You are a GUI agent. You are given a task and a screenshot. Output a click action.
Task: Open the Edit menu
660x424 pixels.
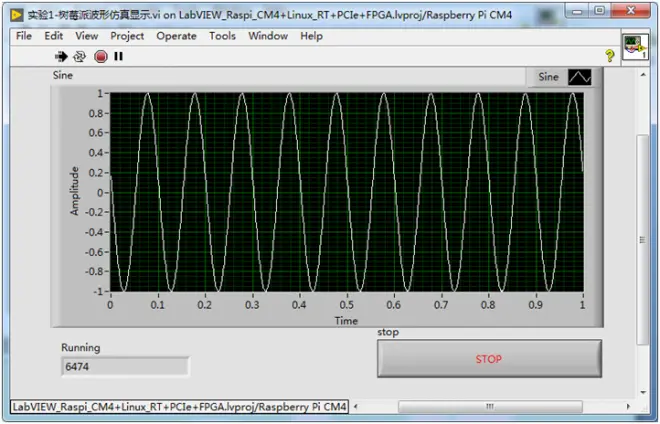coord(53,36)
